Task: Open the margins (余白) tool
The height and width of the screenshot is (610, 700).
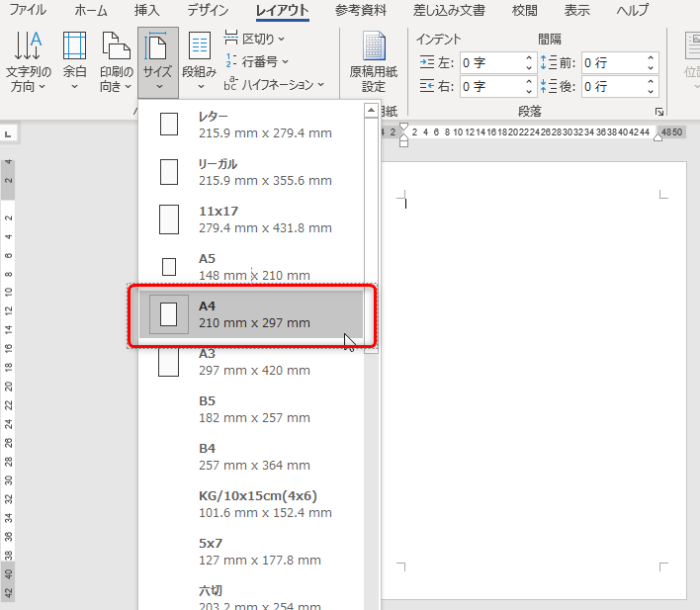Action: pos(74,60)
